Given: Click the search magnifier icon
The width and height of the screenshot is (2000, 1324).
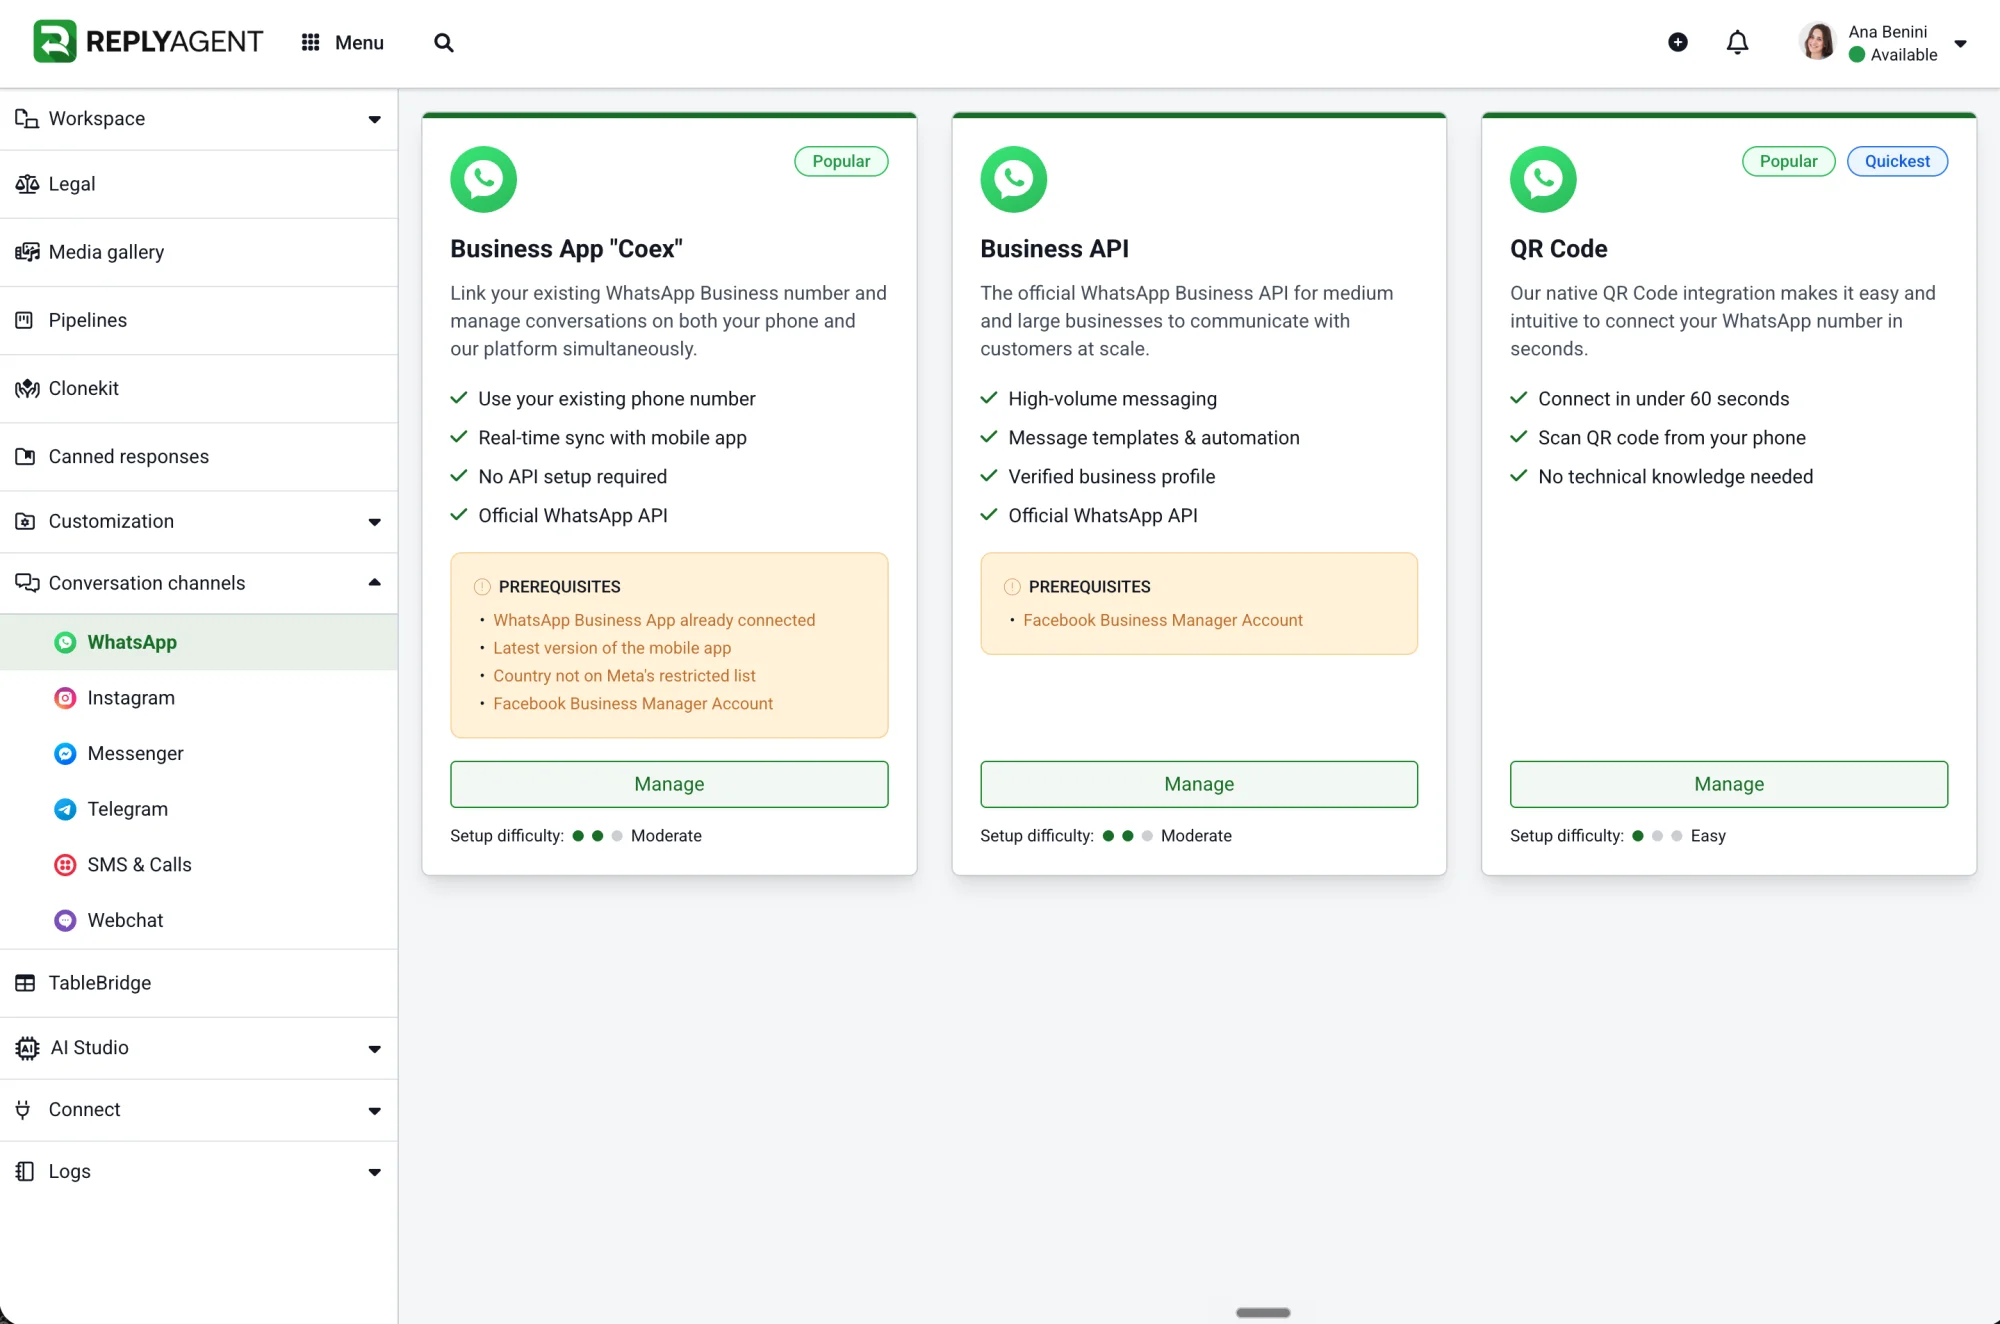Looking at the screenshot, I should 444,42.
